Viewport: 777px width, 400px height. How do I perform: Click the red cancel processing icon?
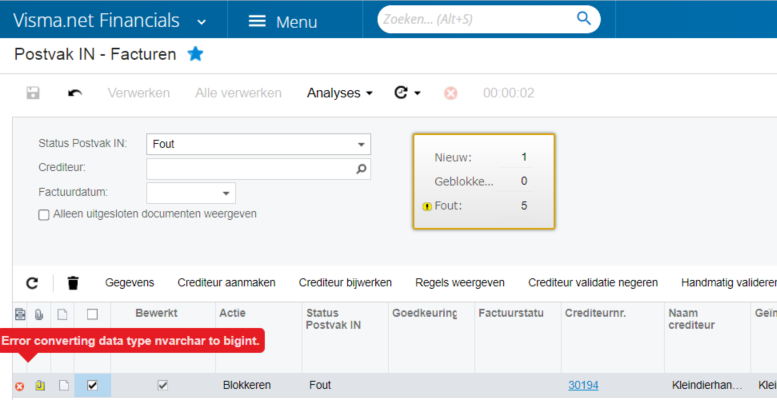point(450,93)
